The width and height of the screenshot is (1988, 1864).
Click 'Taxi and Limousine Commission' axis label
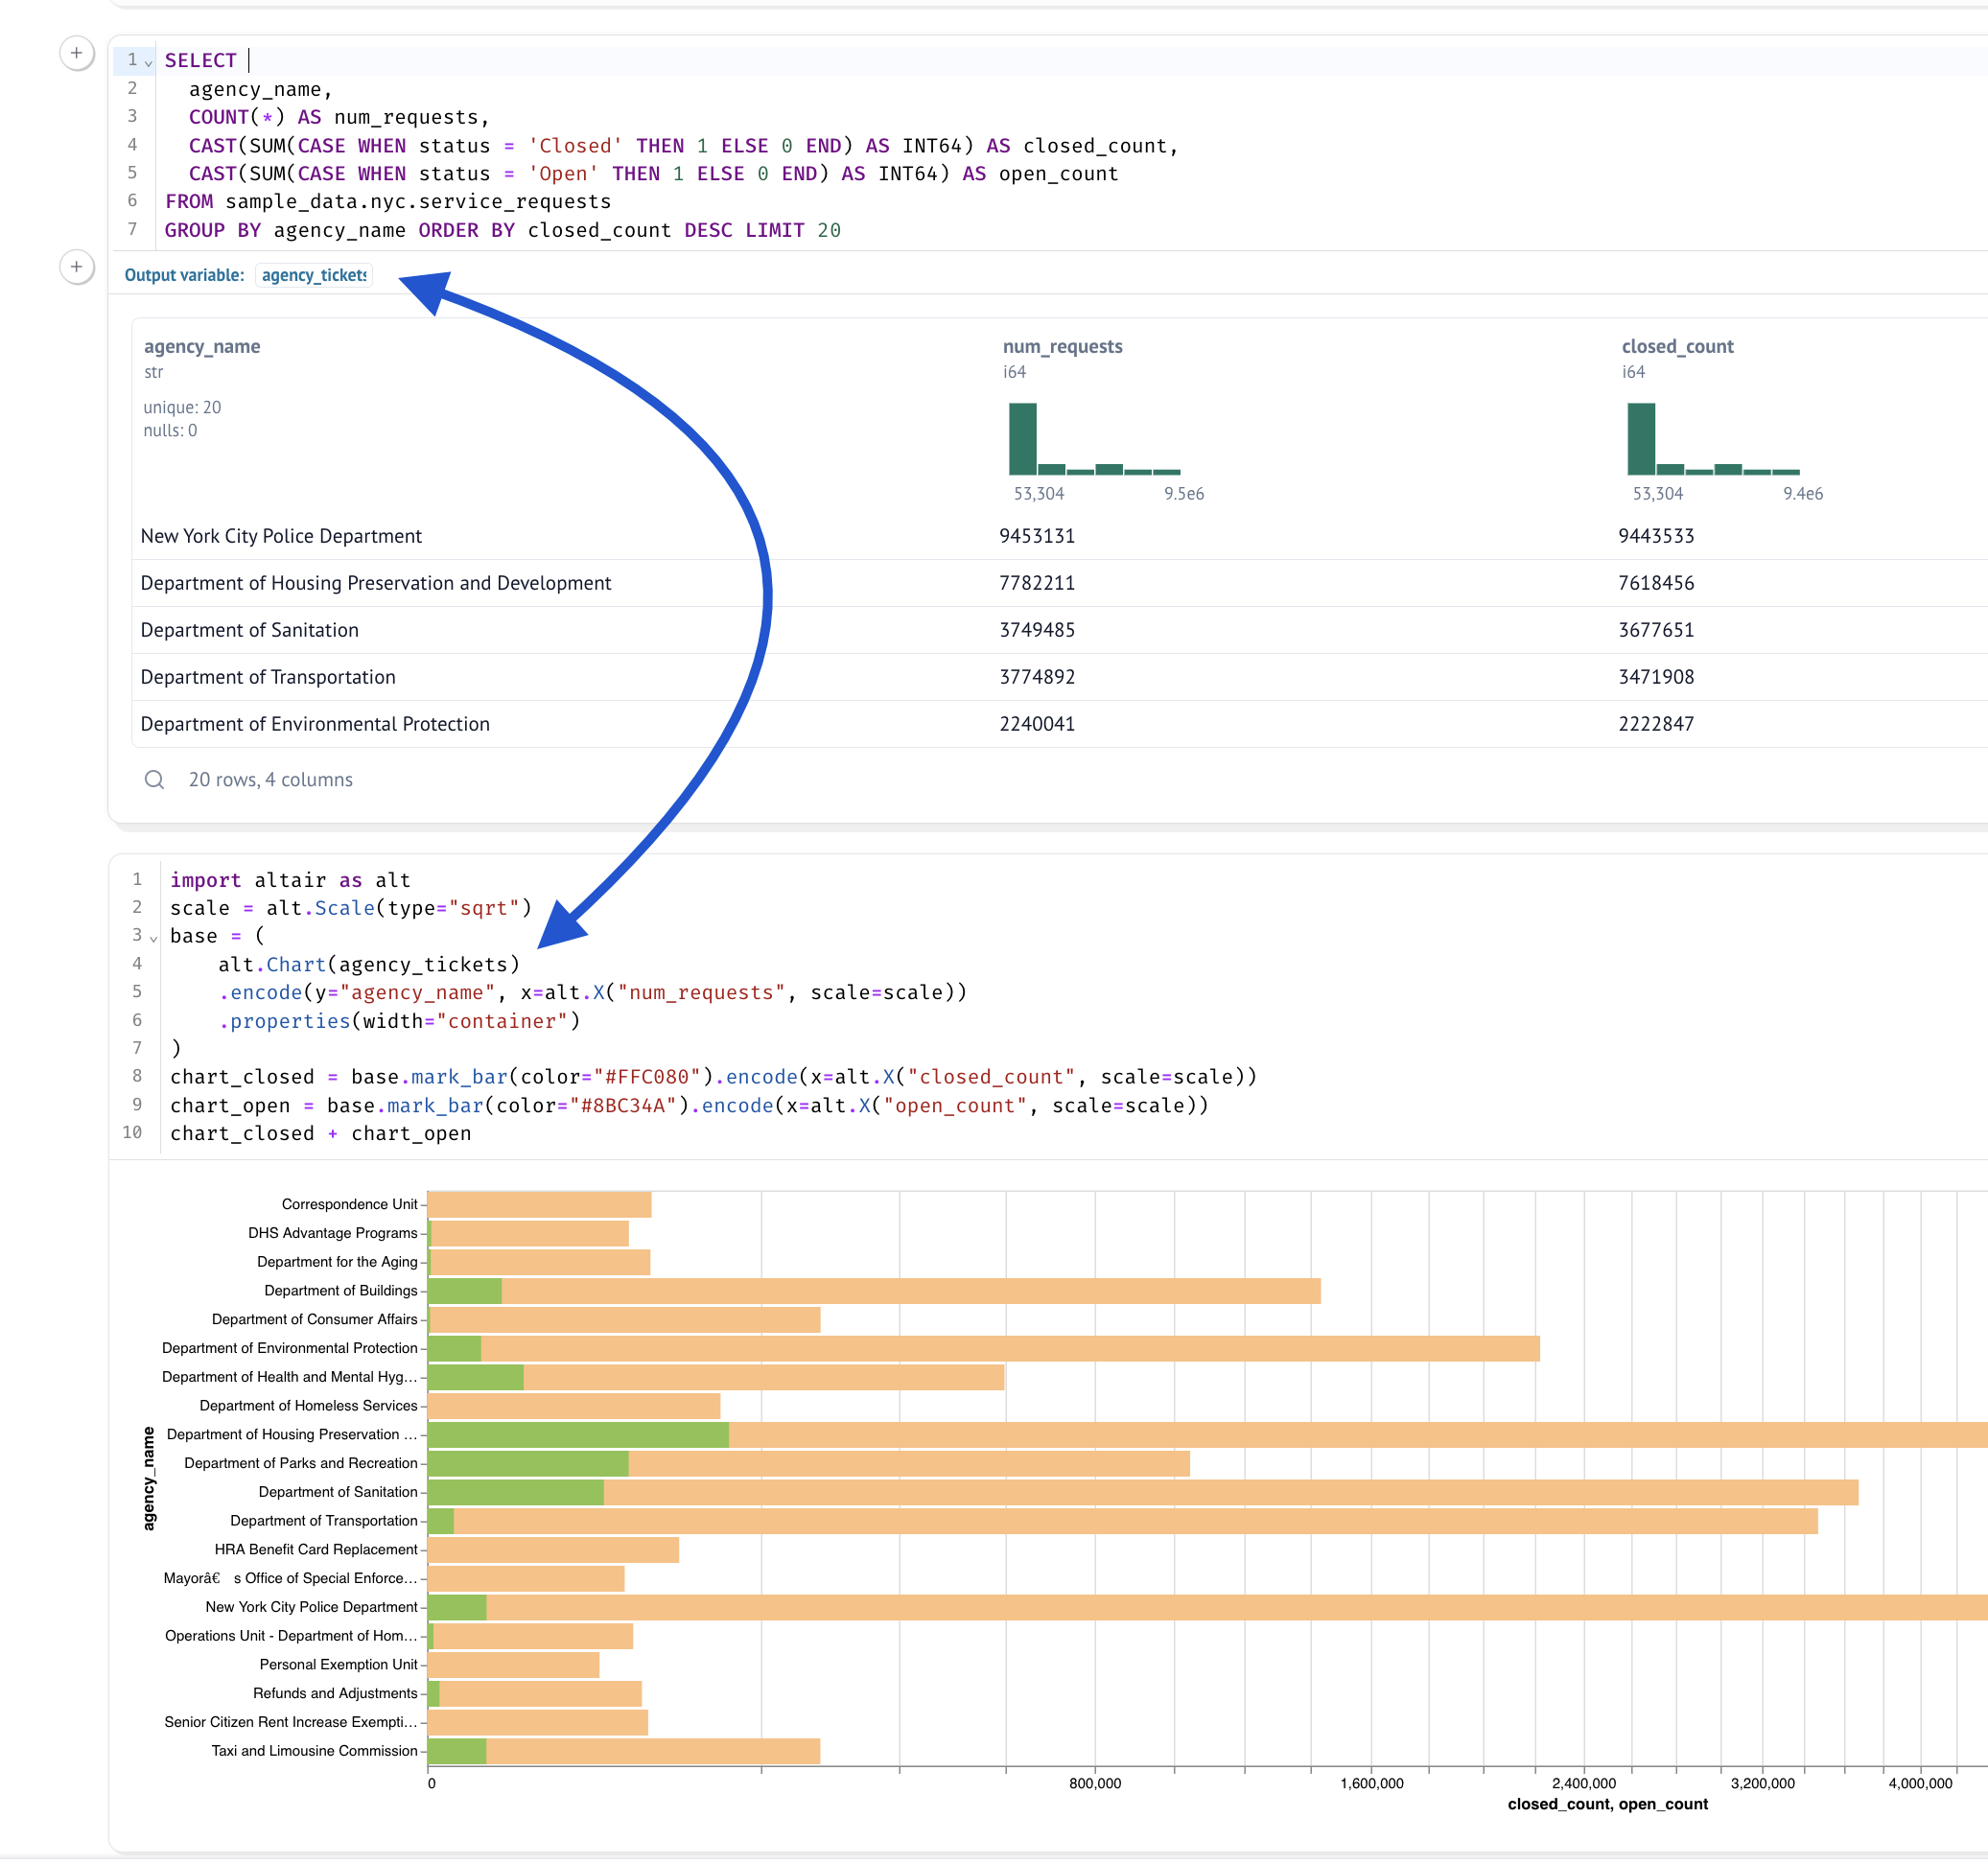[314, 1751]
